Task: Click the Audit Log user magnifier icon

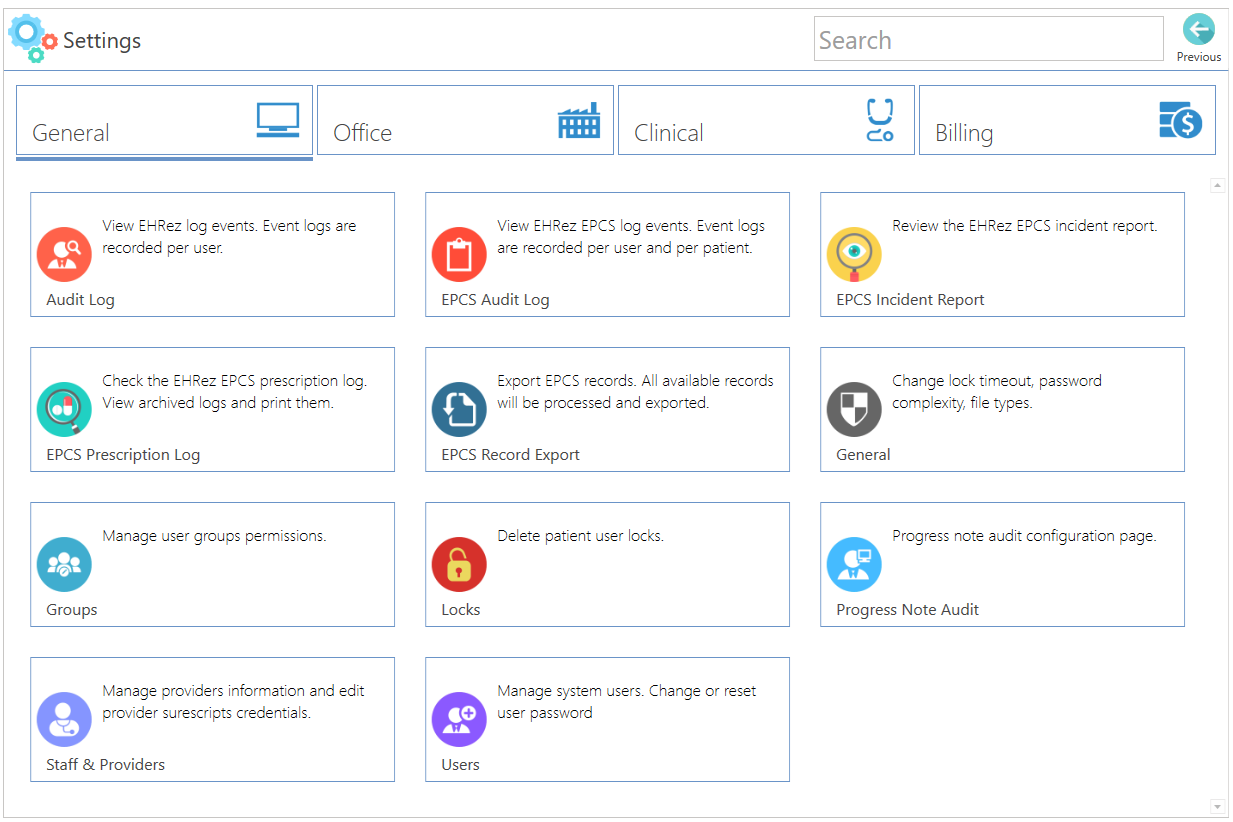Action: (64, 254)
